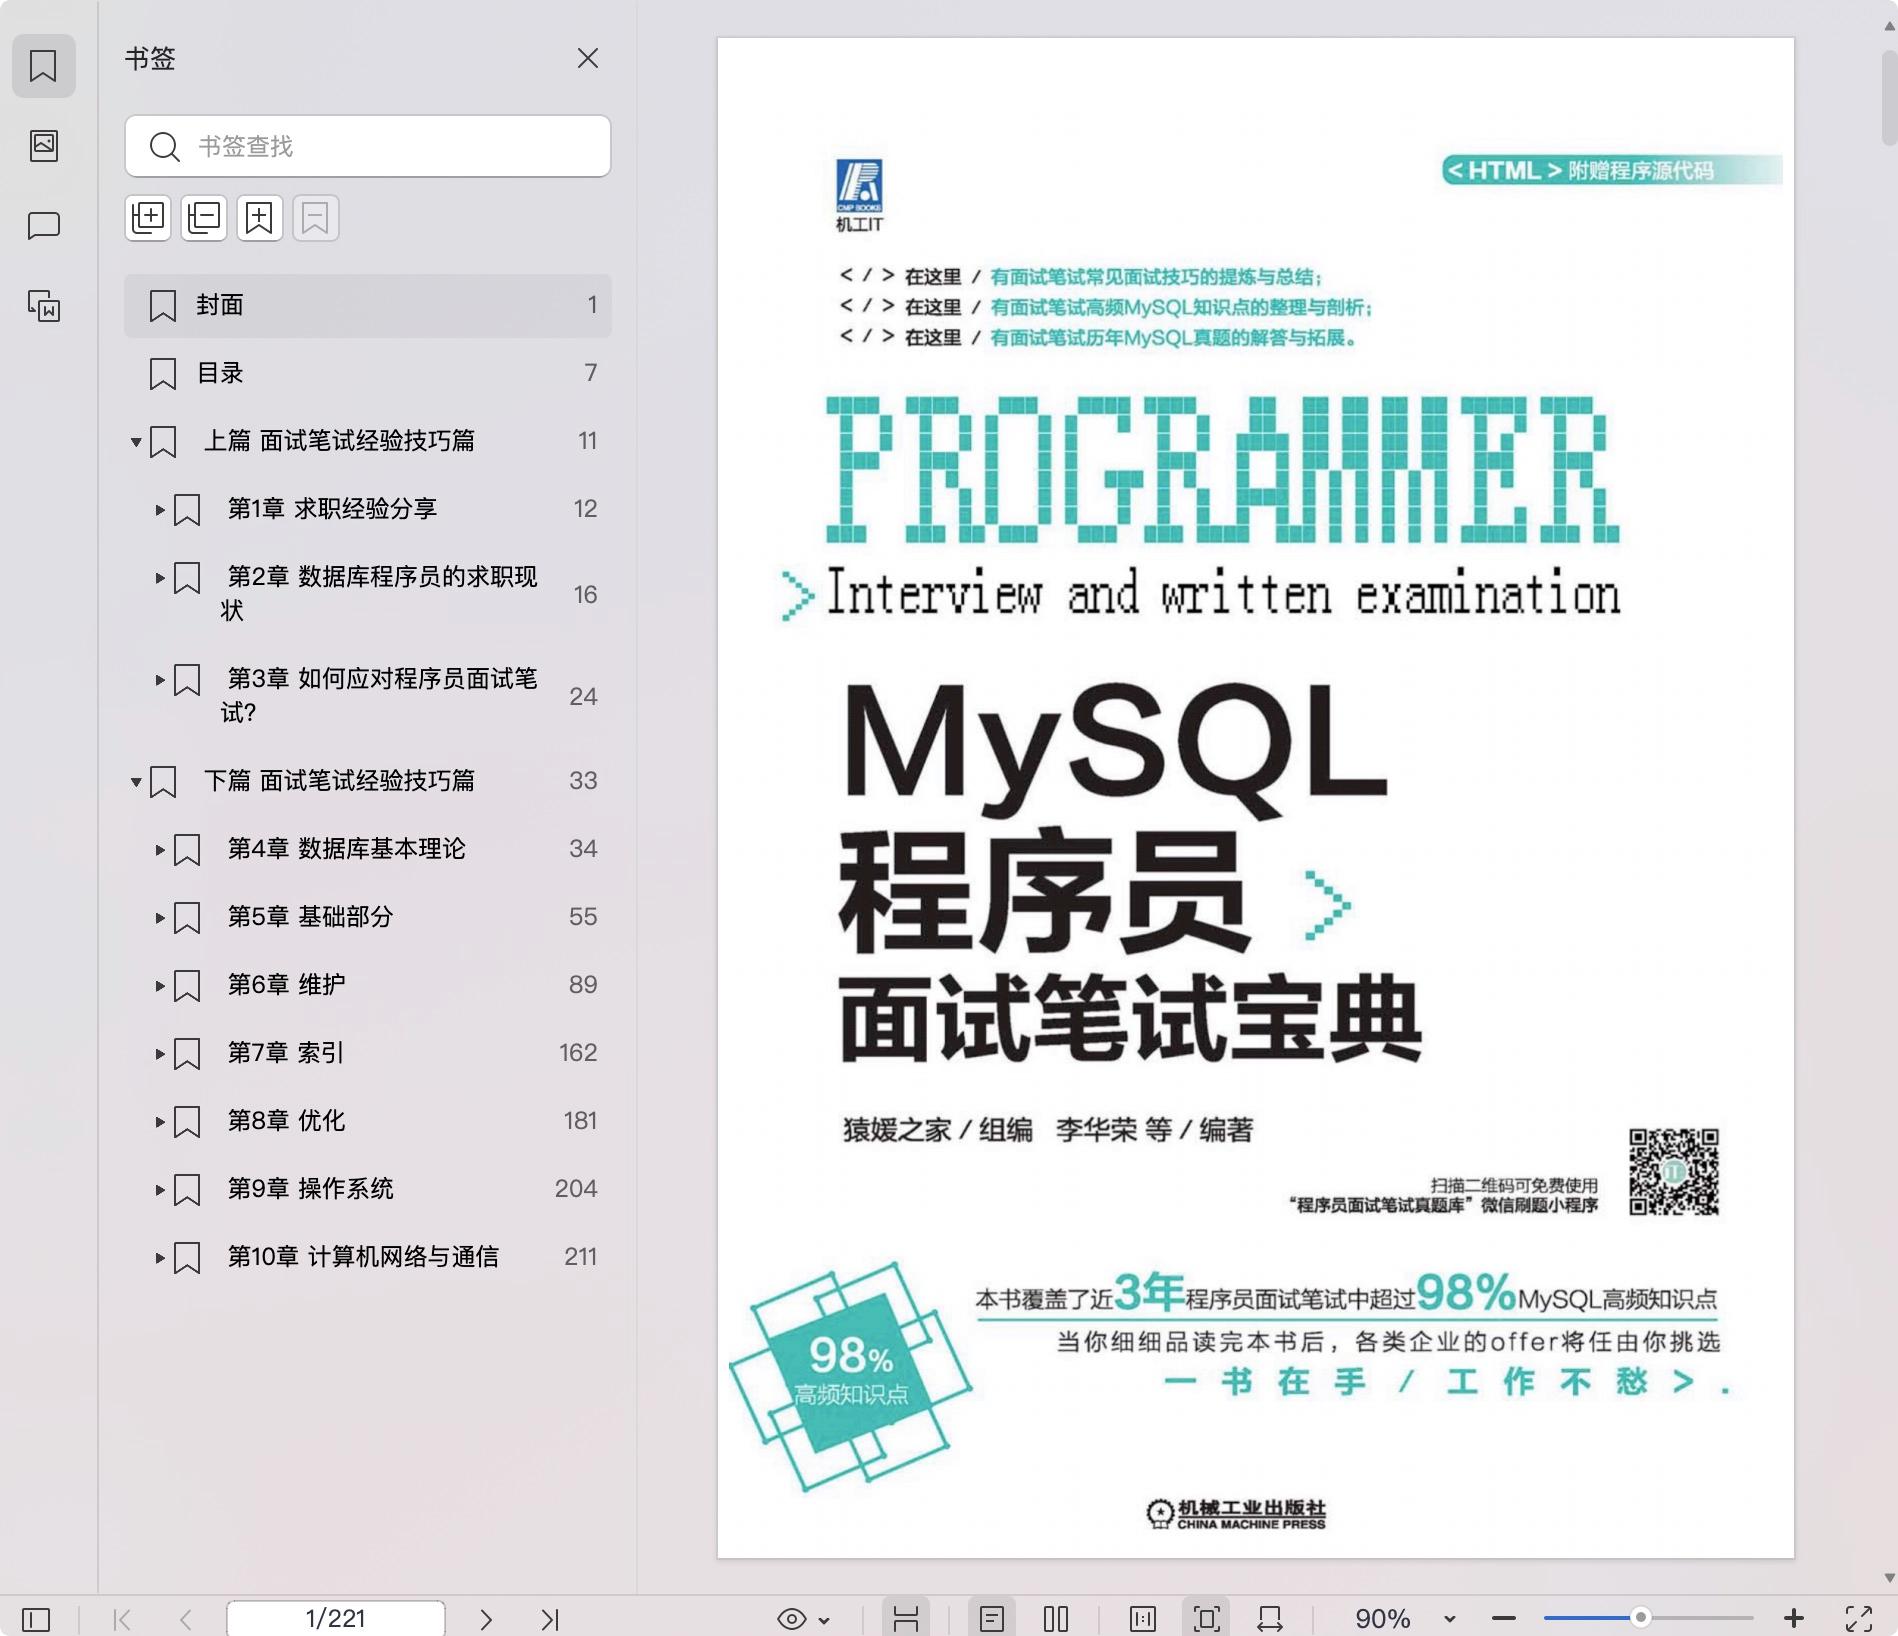The width and height of the screenshot is (1898, 1636).
Task: Collapse the 下篇 面试笔试经验技巧篇 section
Action: tap(136, 782)
